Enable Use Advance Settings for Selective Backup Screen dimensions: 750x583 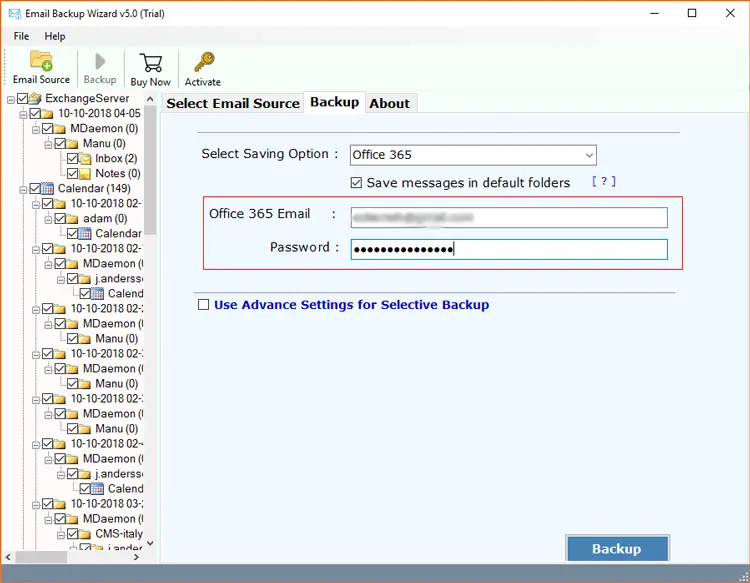point(204,305)
